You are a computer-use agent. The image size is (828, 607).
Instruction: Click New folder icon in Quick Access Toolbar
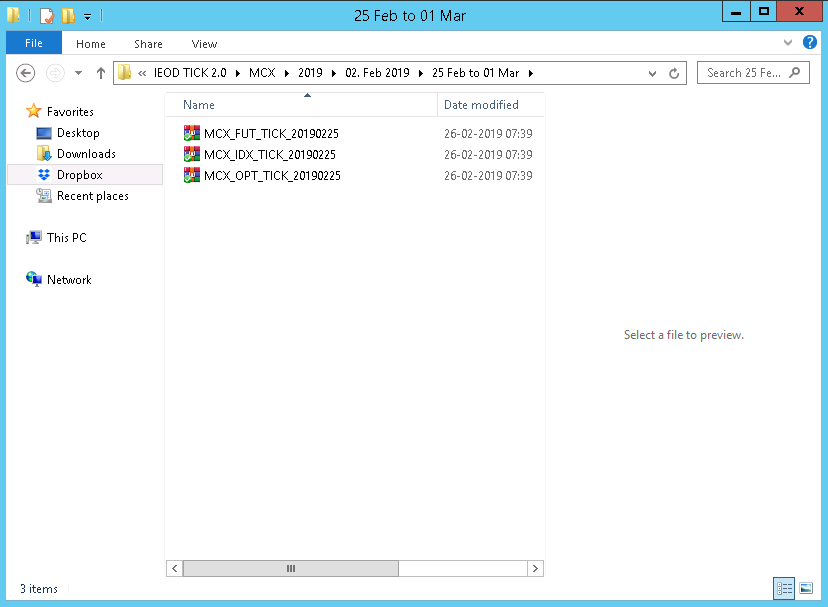tap(68, 16)
